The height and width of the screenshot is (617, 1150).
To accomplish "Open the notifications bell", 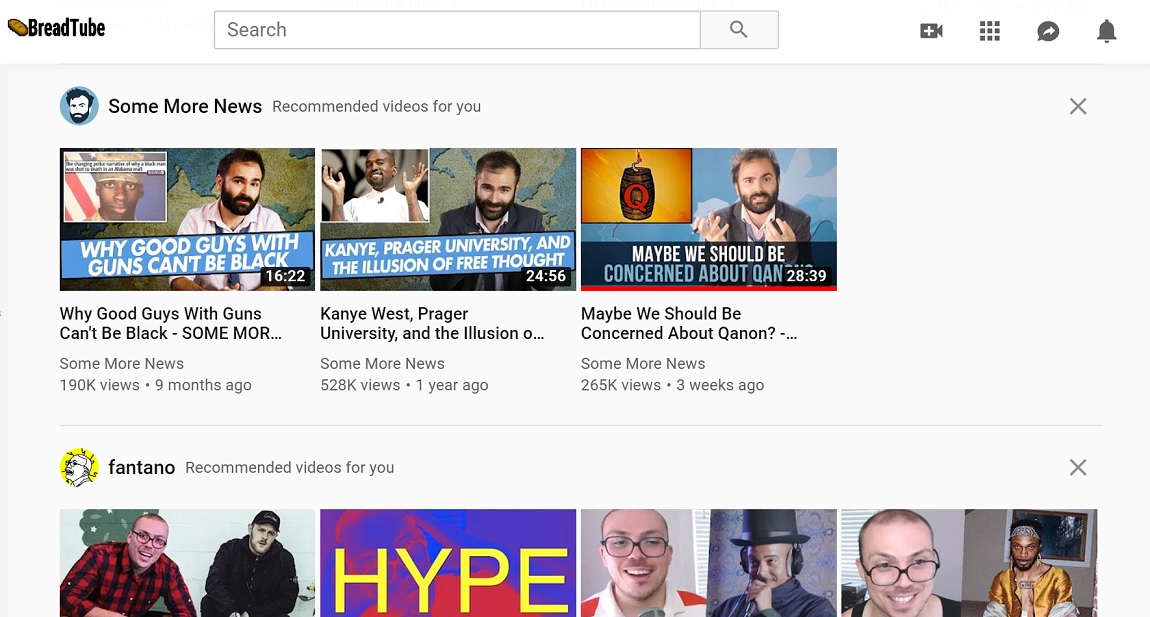I will coord(1106,31).
